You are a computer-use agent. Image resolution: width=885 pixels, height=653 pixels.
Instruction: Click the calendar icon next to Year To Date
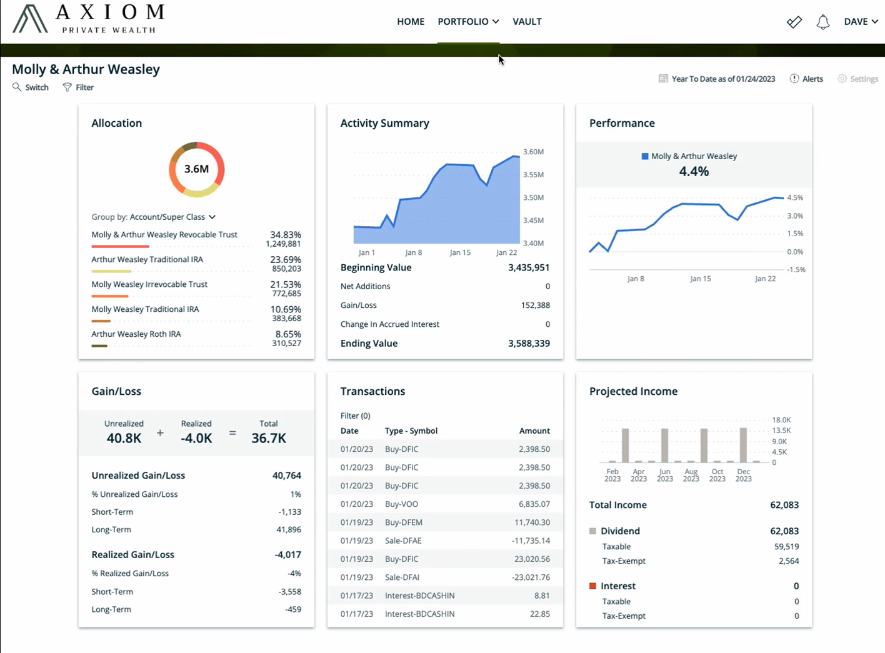coord(661,78)
